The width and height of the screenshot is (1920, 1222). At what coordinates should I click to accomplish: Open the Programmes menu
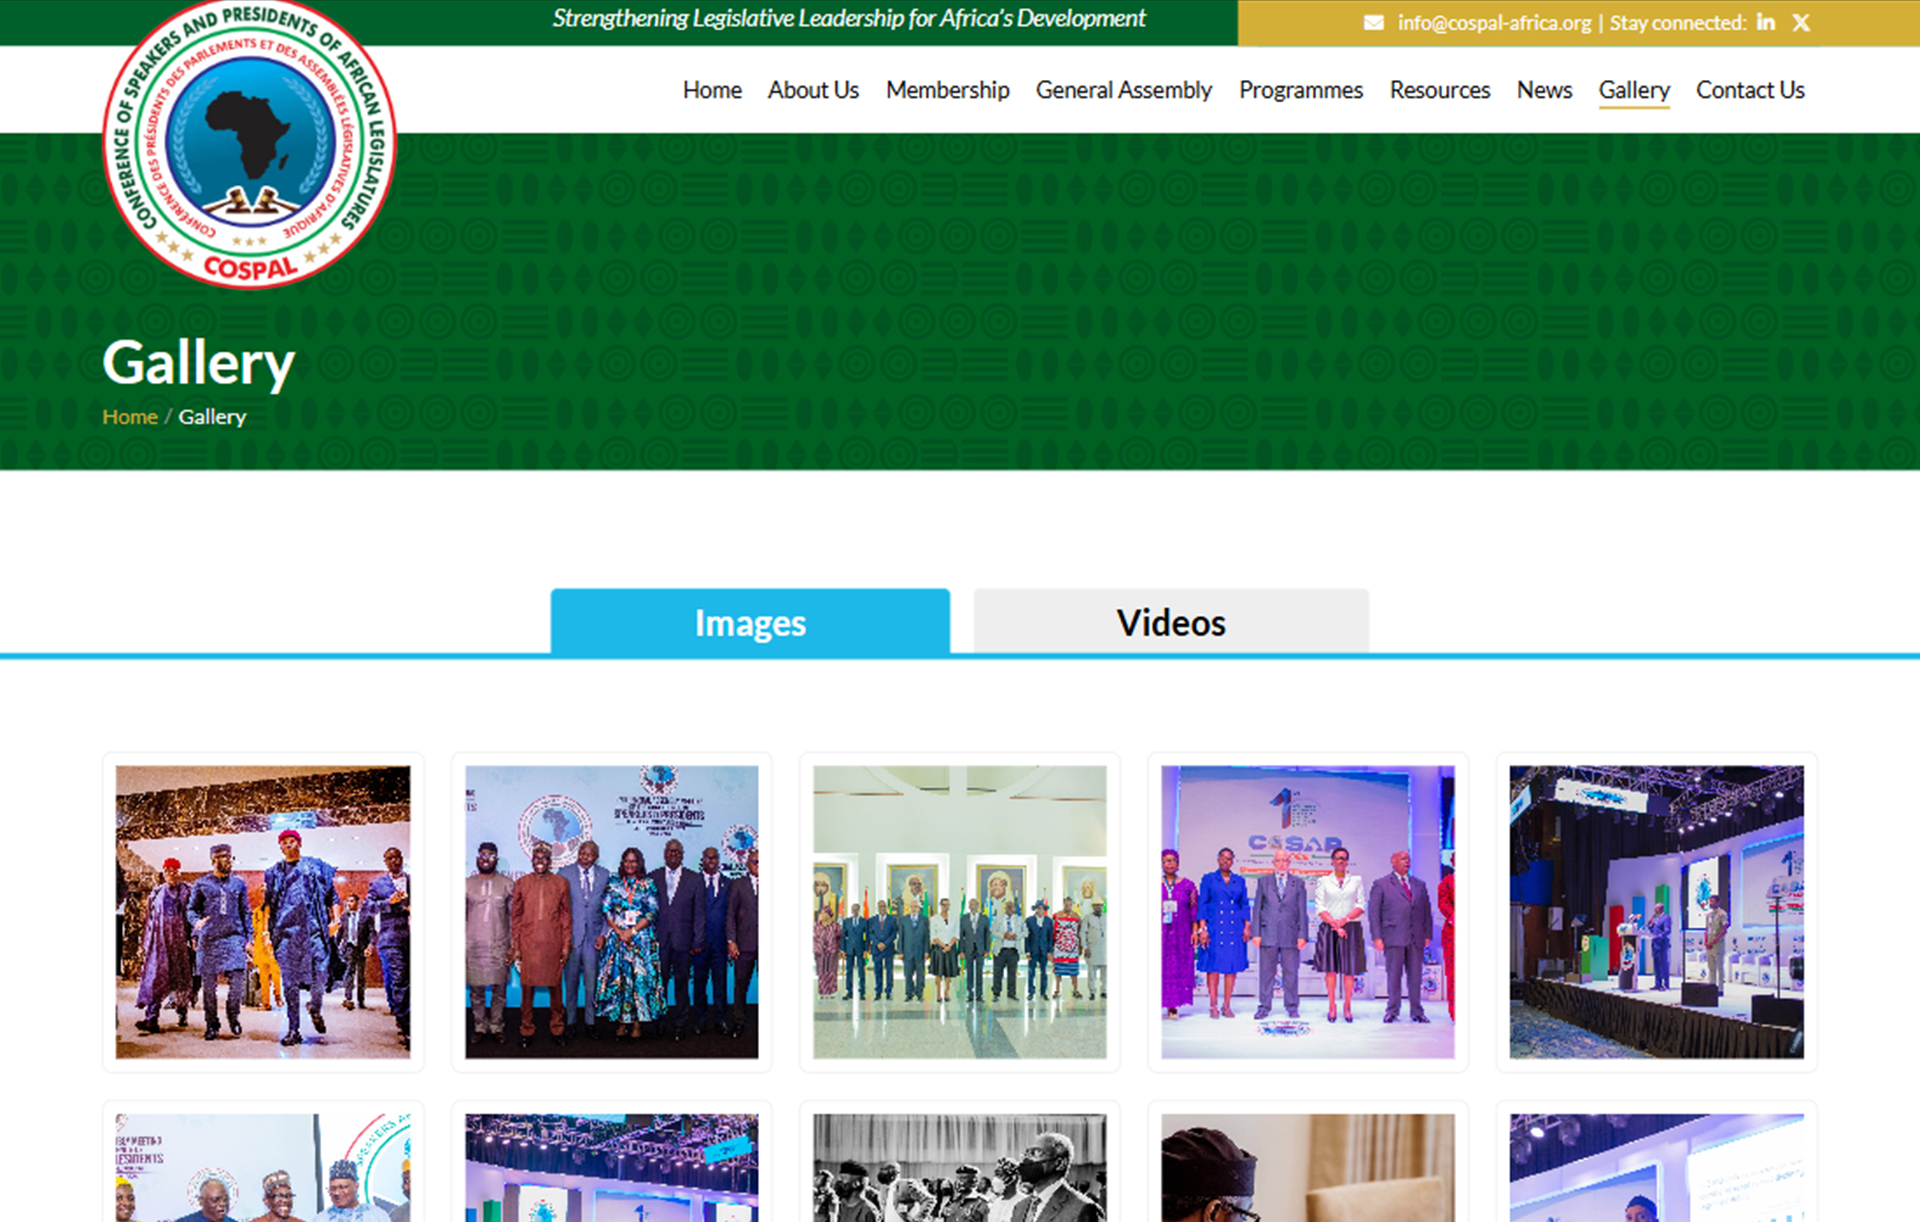pos(1300,90)
